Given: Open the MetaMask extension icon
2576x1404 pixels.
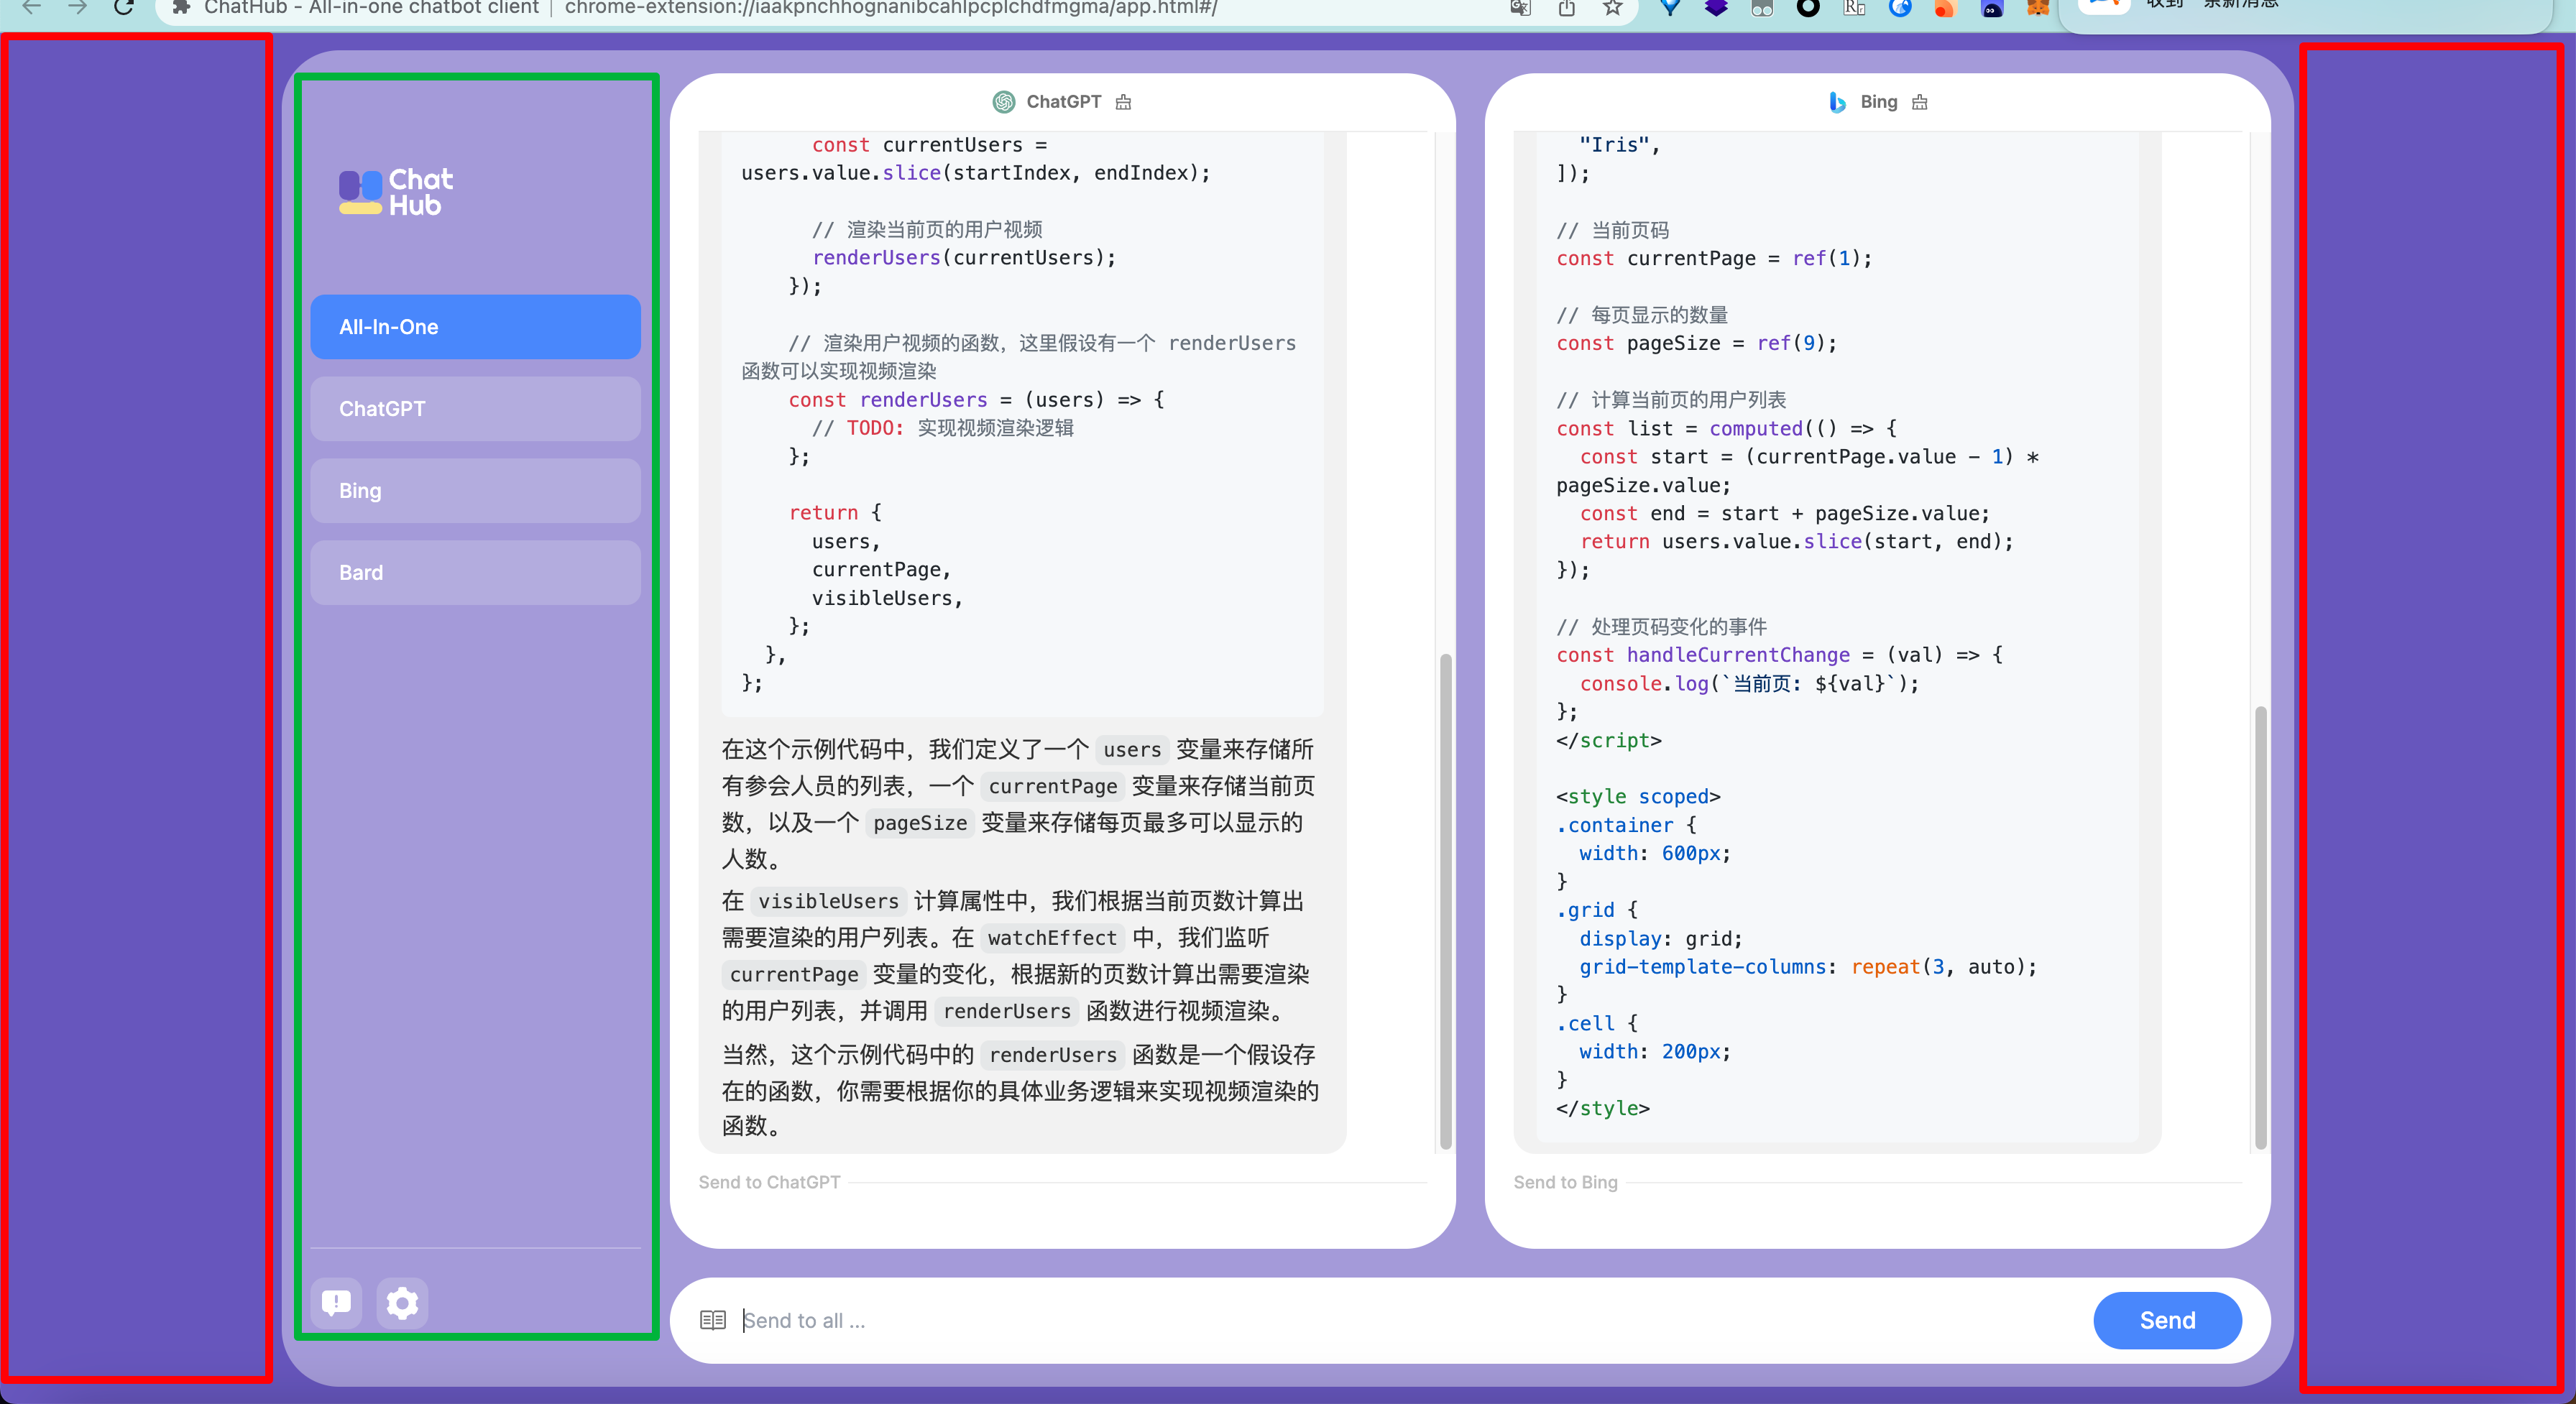Looking at the screenshot, I should coord(2038,8).
